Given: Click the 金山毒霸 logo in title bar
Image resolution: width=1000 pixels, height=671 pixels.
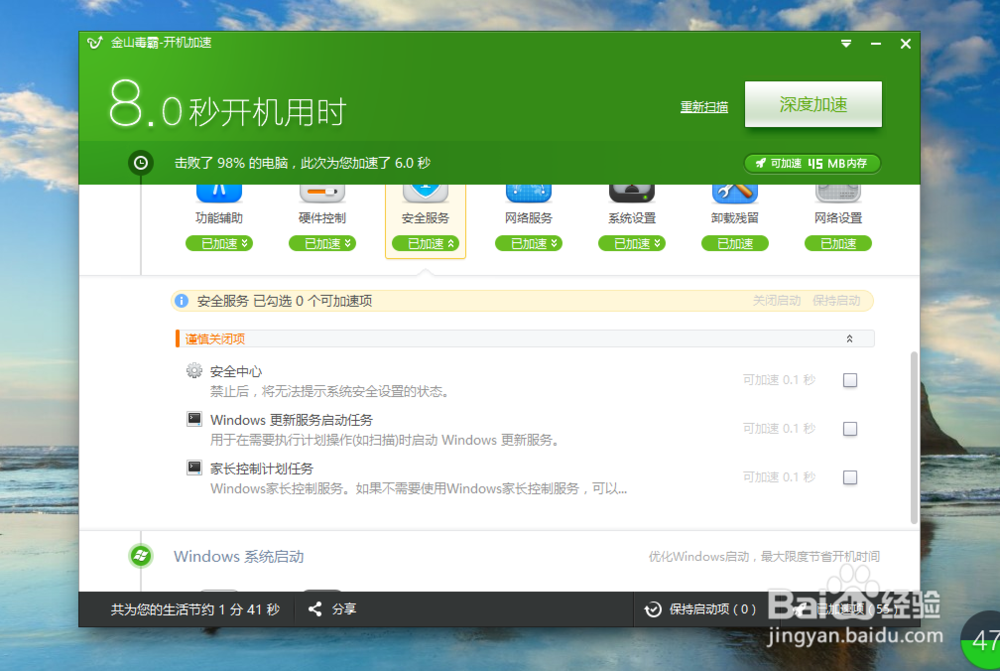Looking at the screenshot, I should [95, 43].
